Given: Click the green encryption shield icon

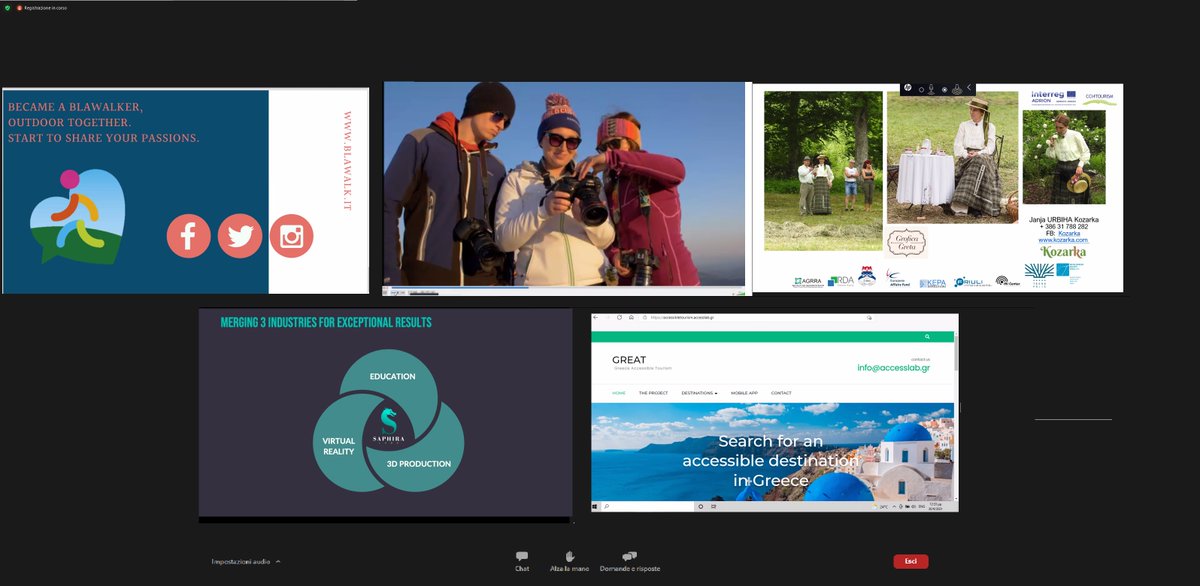Looking at the screenshot, I should pos(7,7).
